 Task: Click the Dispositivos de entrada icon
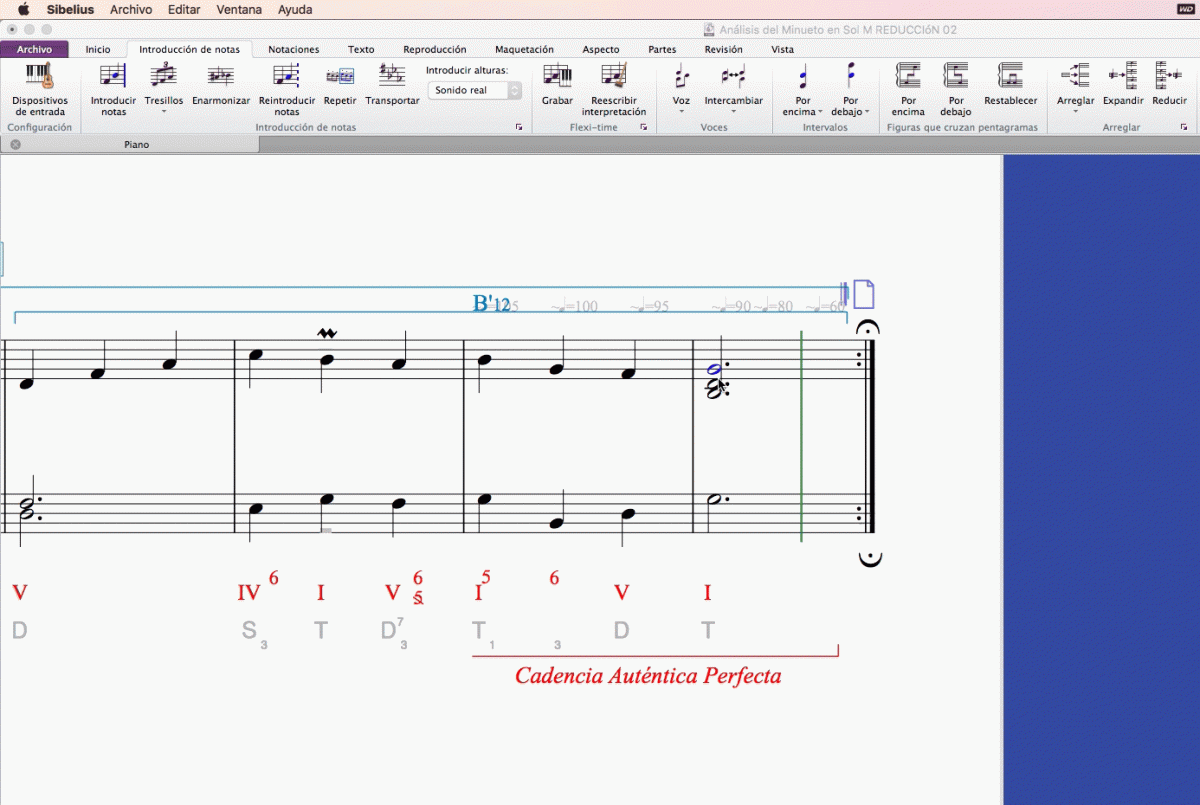pos(40,76)
